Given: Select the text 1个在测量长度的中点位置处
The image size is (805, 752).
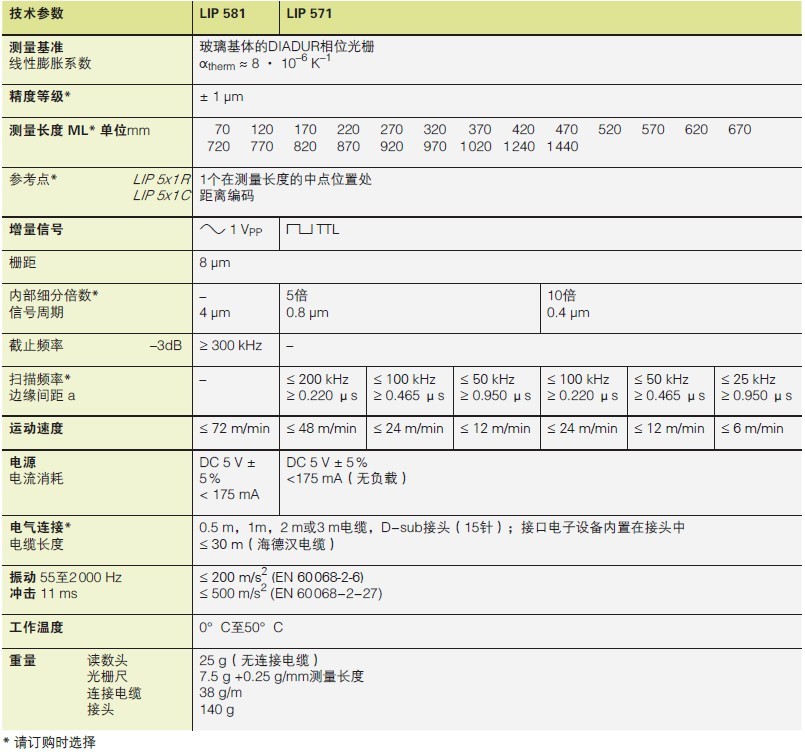Looking at the screenshot, I should (285, 180).
